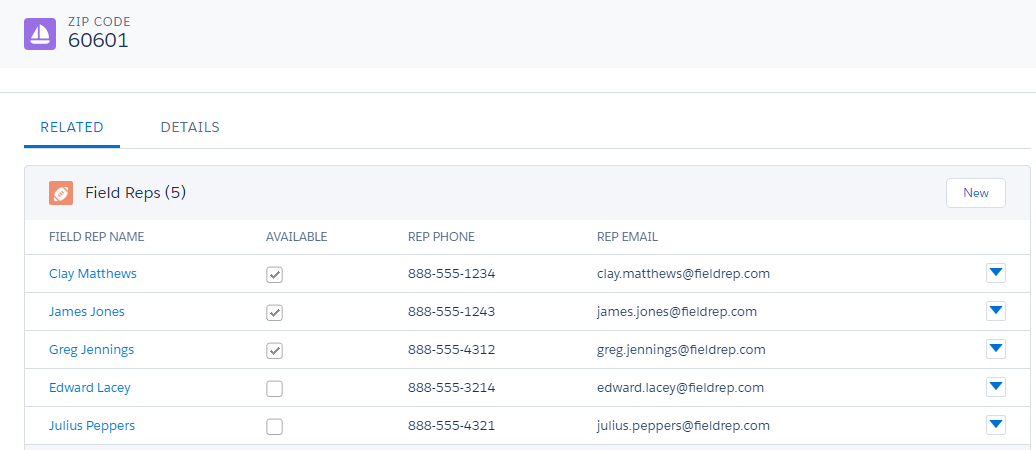
Task: Uncheck Available for Greg Jennings
Action: pos(274,350)
